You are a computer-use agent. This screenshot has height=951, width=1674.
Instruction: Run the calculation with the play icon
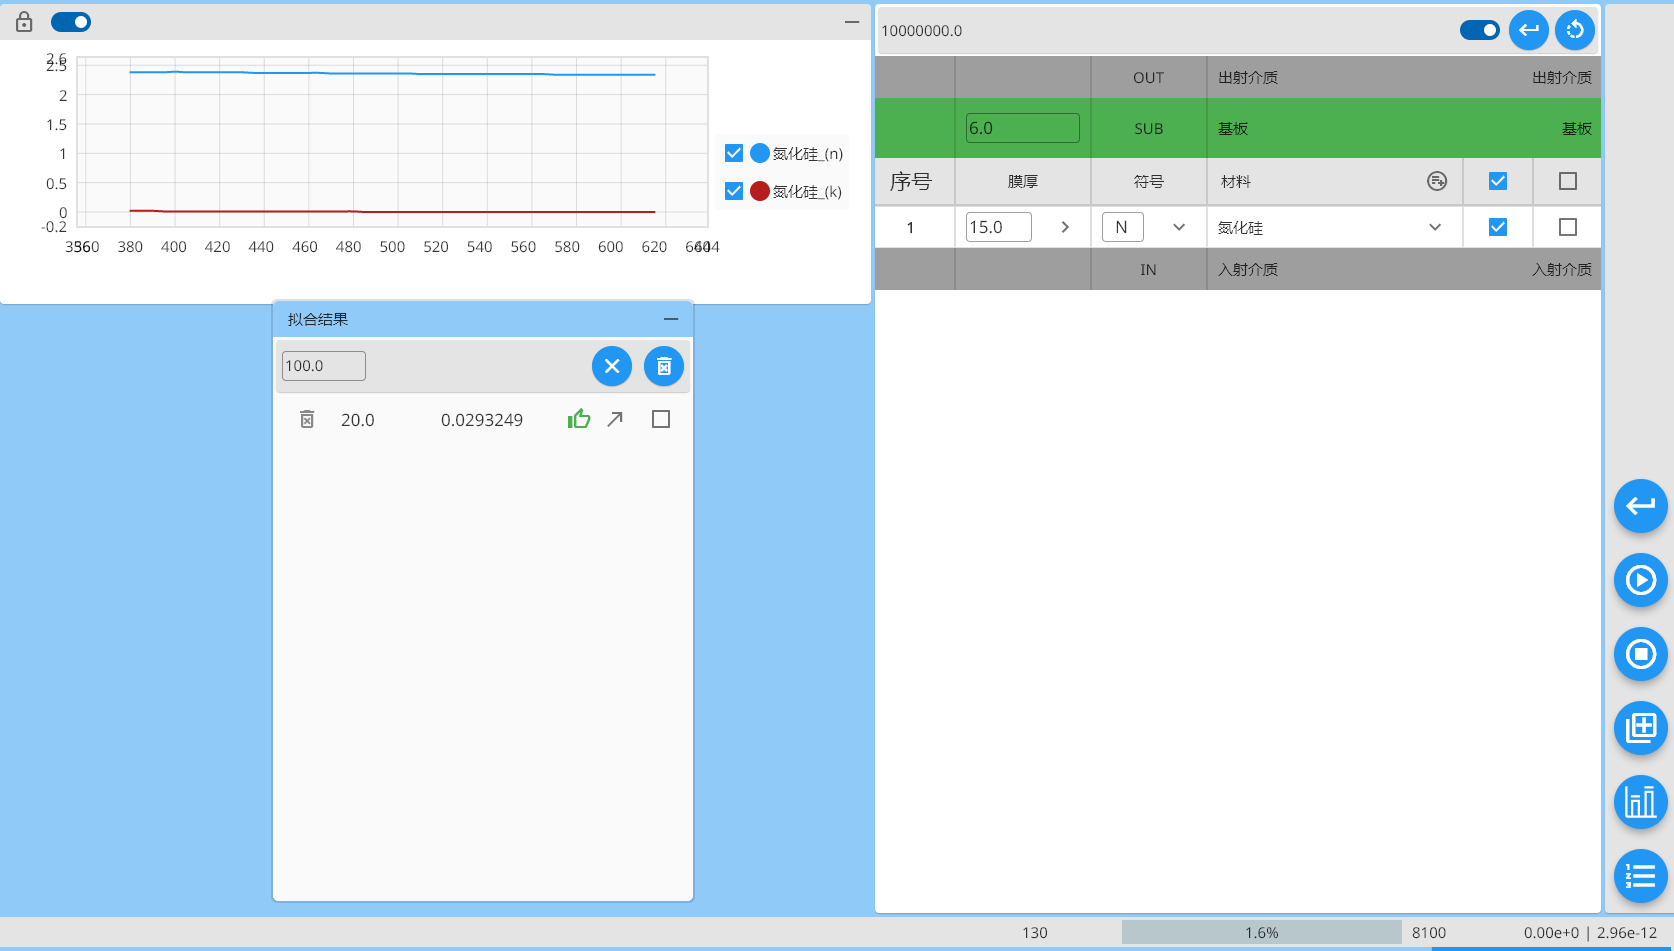click(x=1640, y=580)
